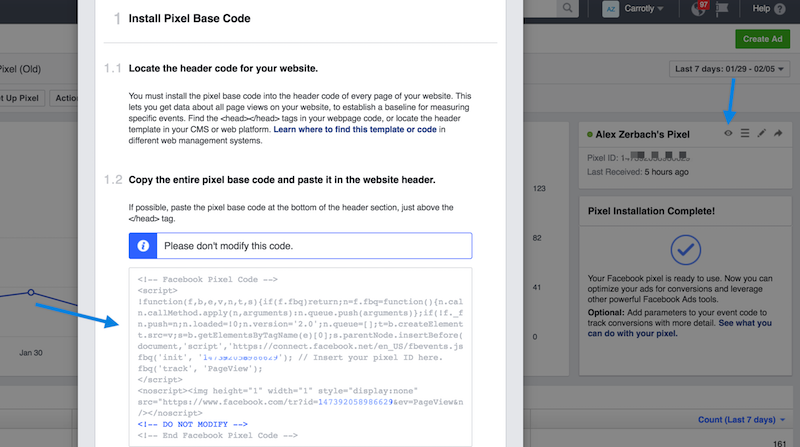
Task: Open the Carrotly account dropdown
Action: (x=644, y=8)
